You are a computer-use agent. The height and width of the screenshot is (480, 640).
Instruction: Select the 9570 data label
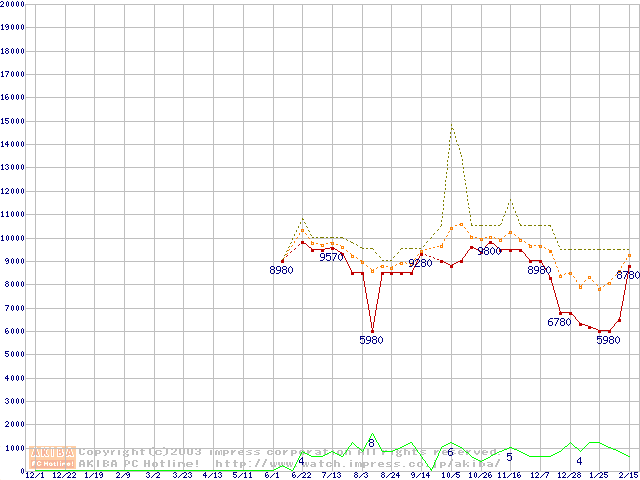332,257
